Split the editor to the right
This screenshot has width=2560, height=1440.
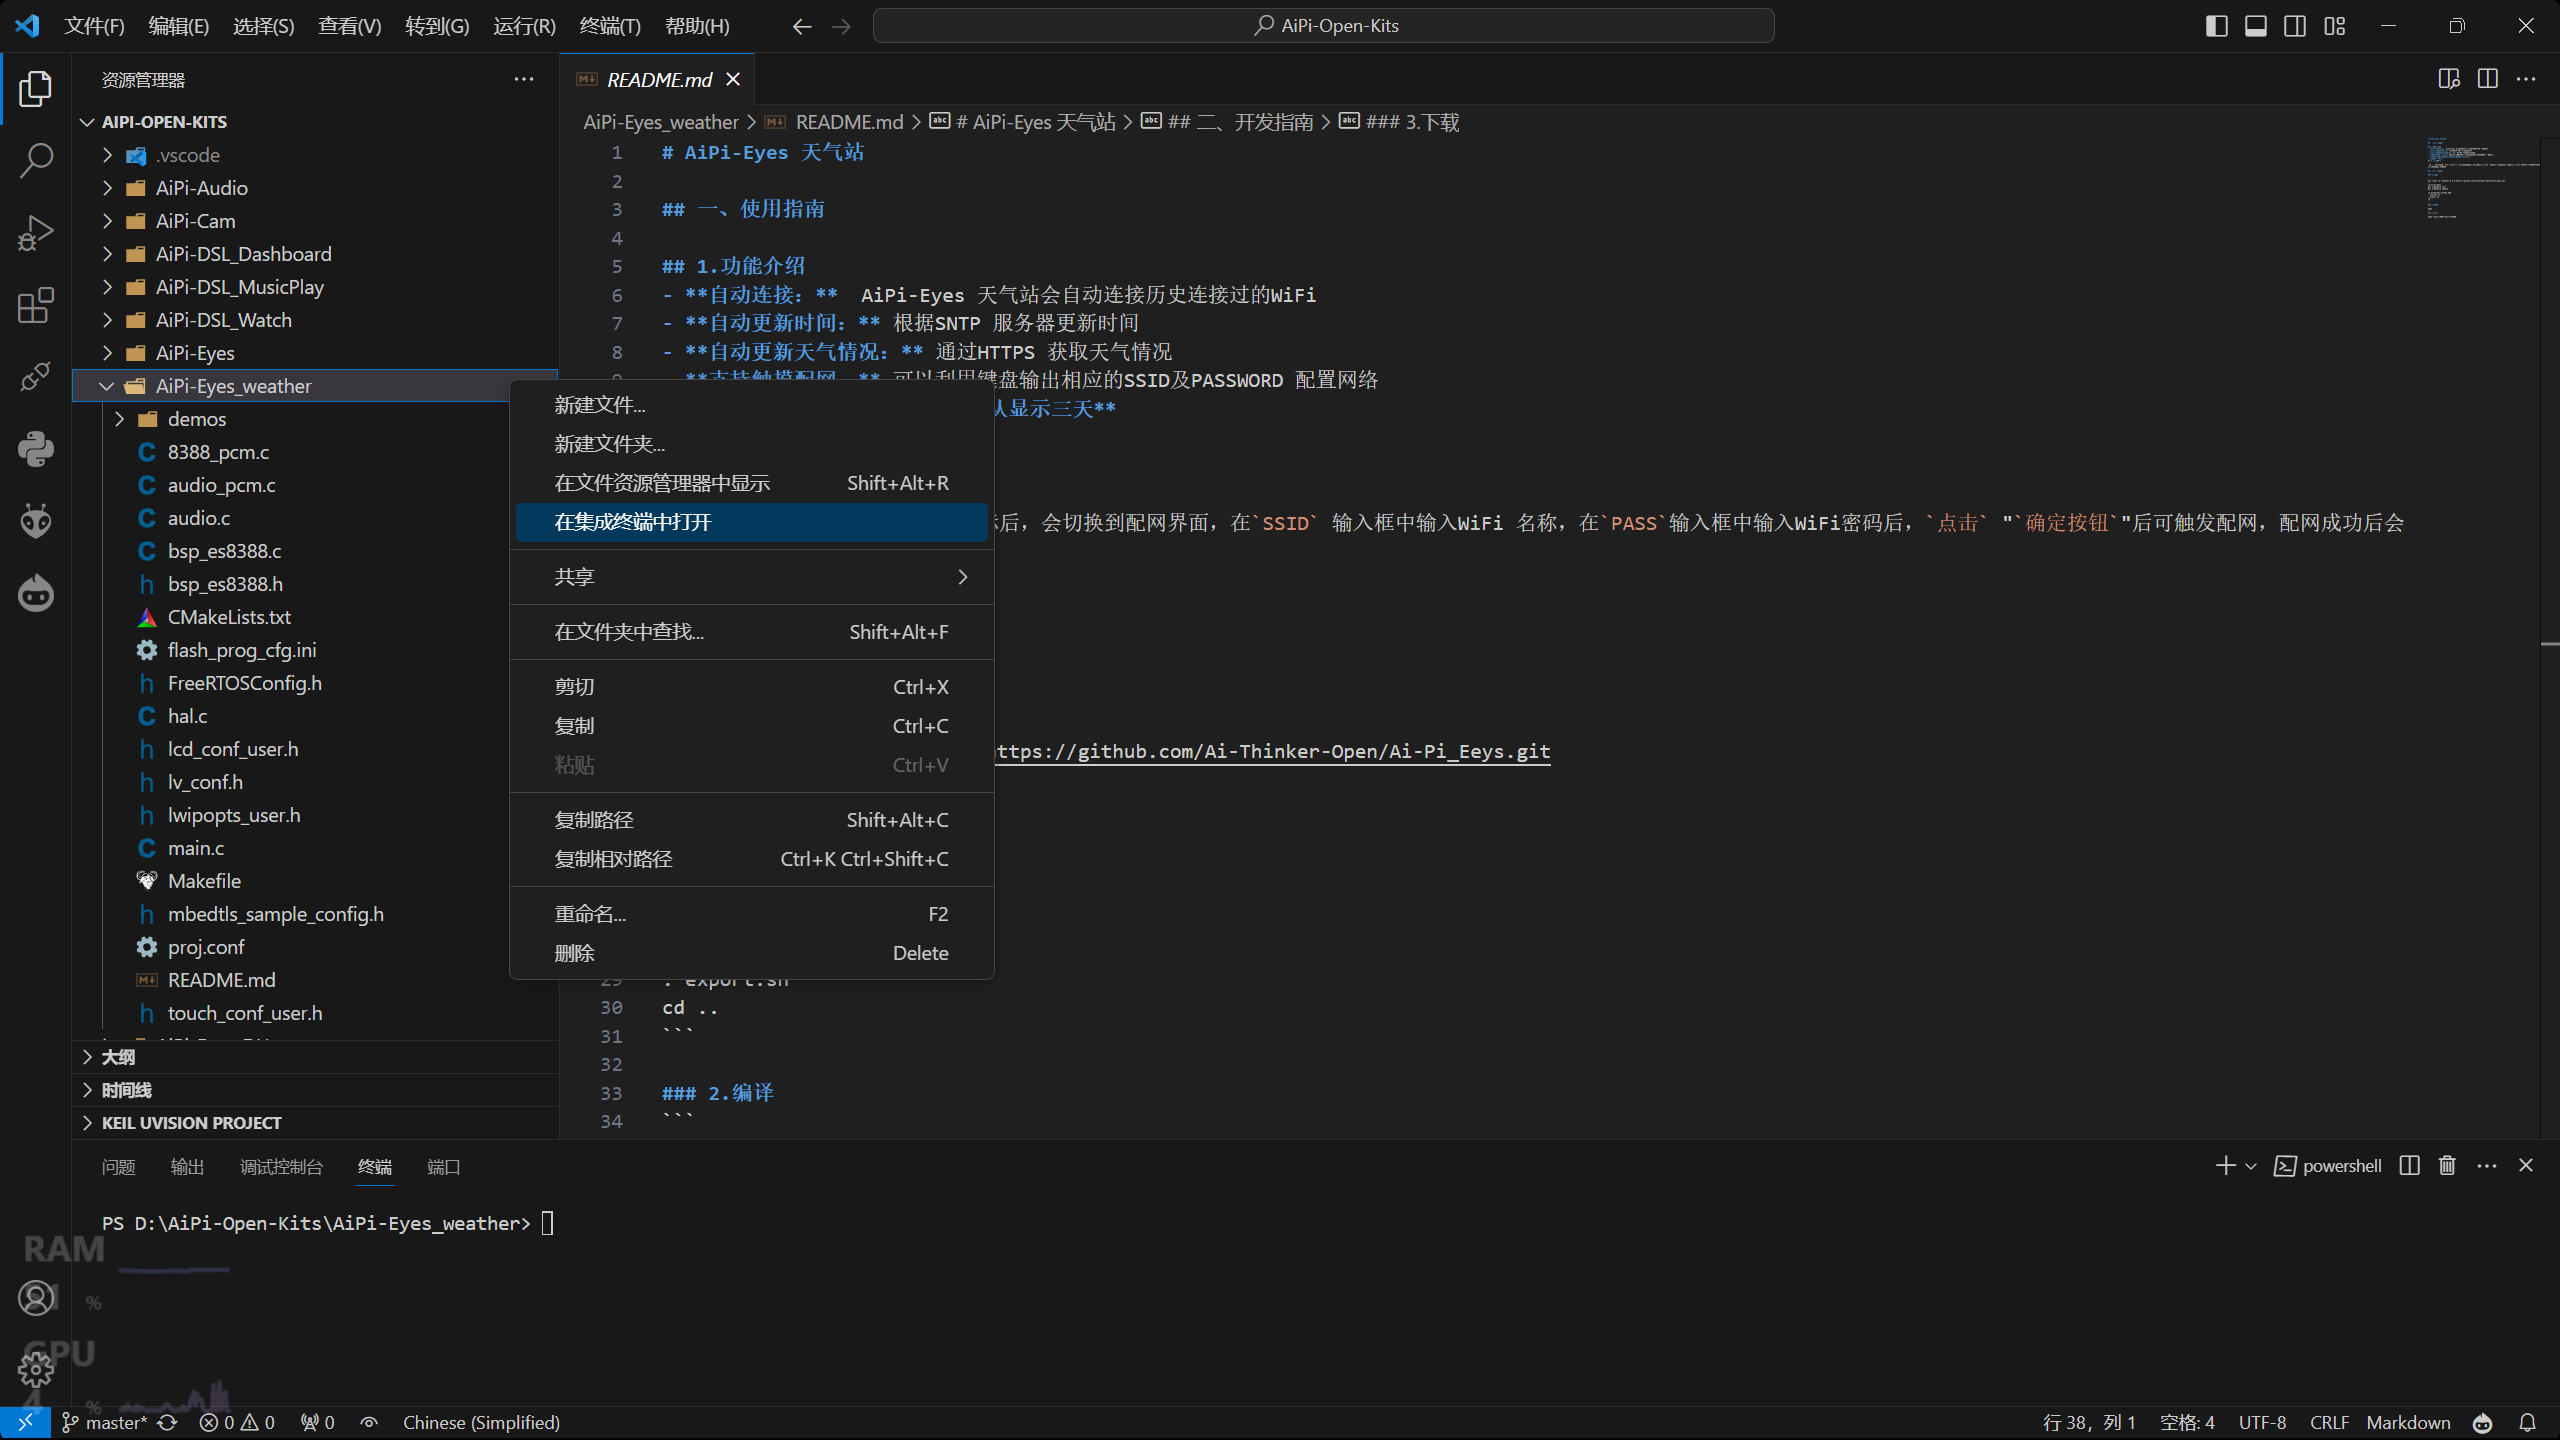(x=2488, y=79)
